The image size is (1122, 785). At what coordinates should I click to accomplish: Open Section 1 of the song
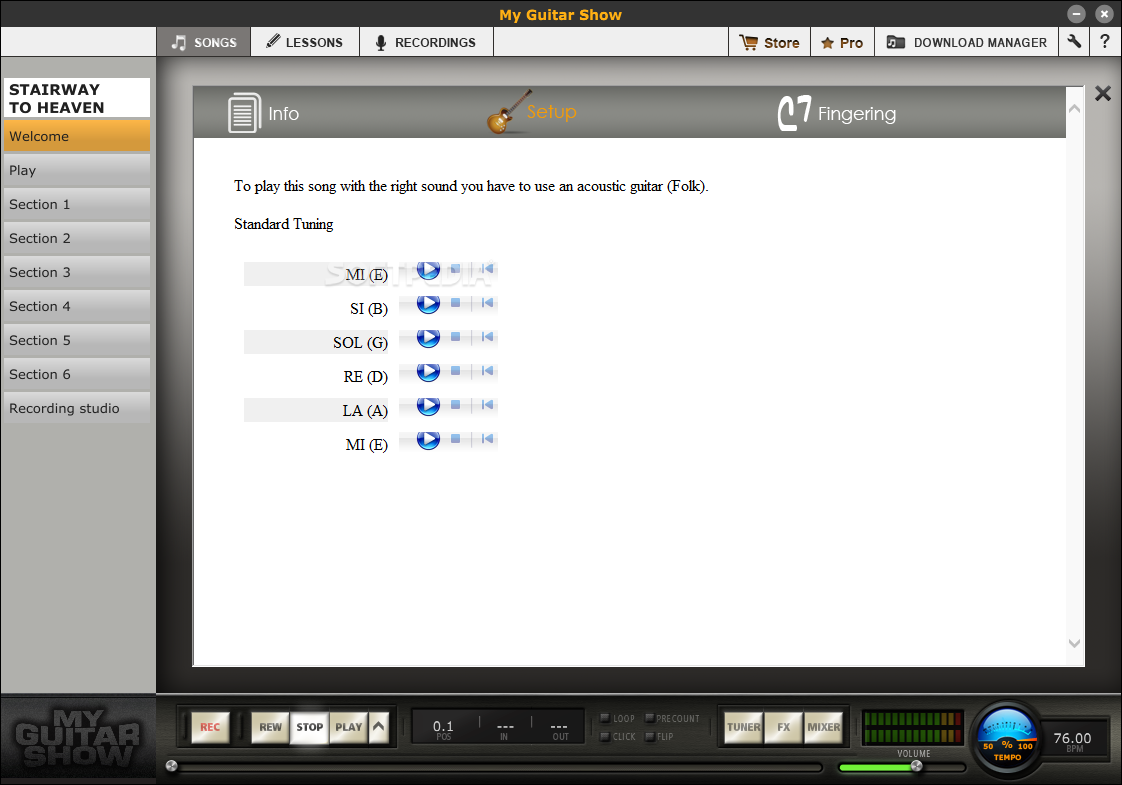77,204
